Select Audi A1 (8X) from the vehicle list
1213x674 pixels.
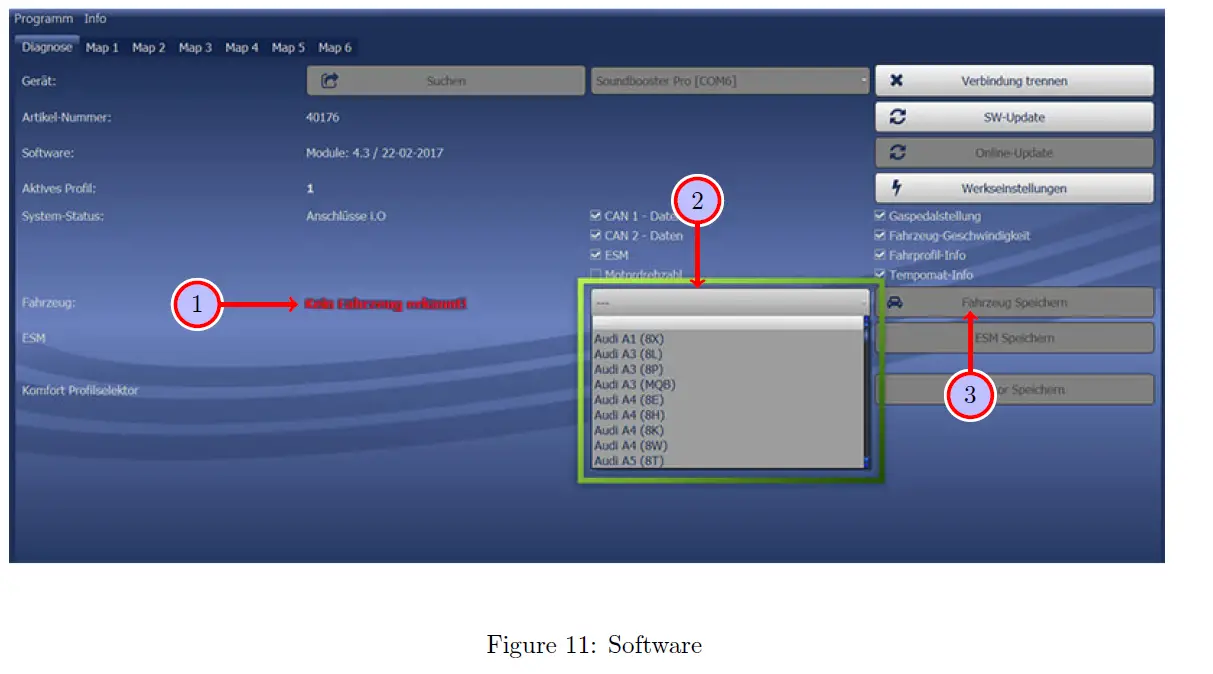click(x=728, y=339)
